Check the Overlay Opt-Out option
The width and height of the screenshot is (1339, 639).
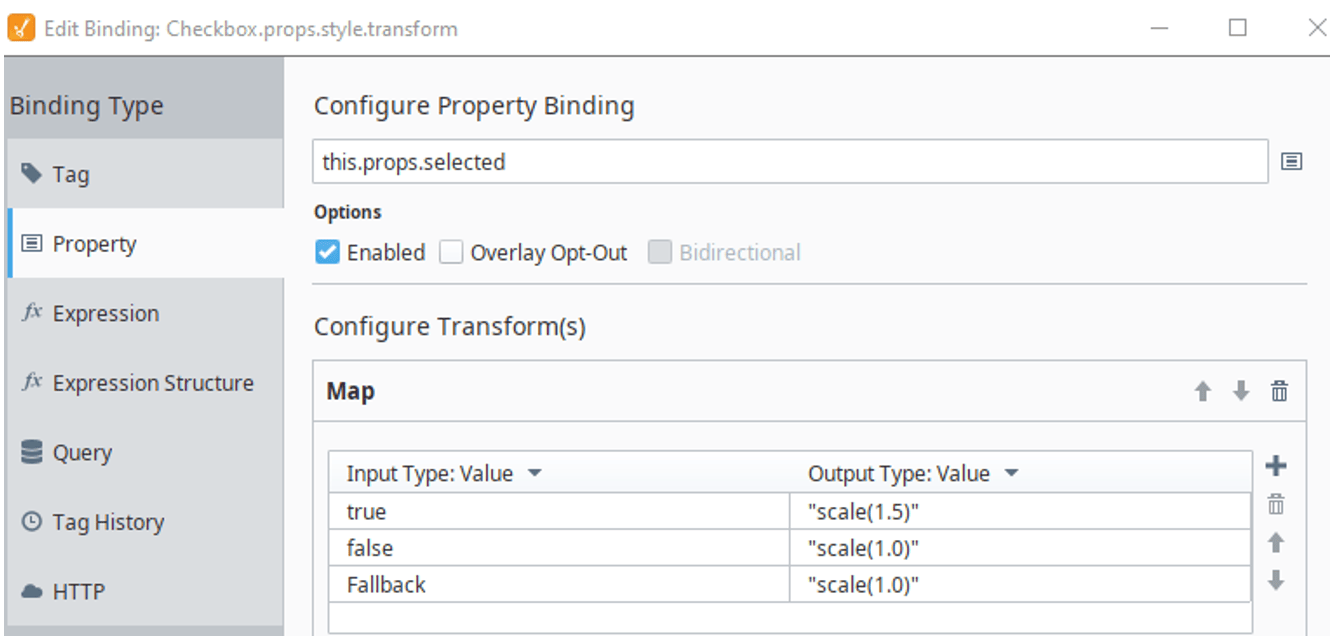(452, 253)
